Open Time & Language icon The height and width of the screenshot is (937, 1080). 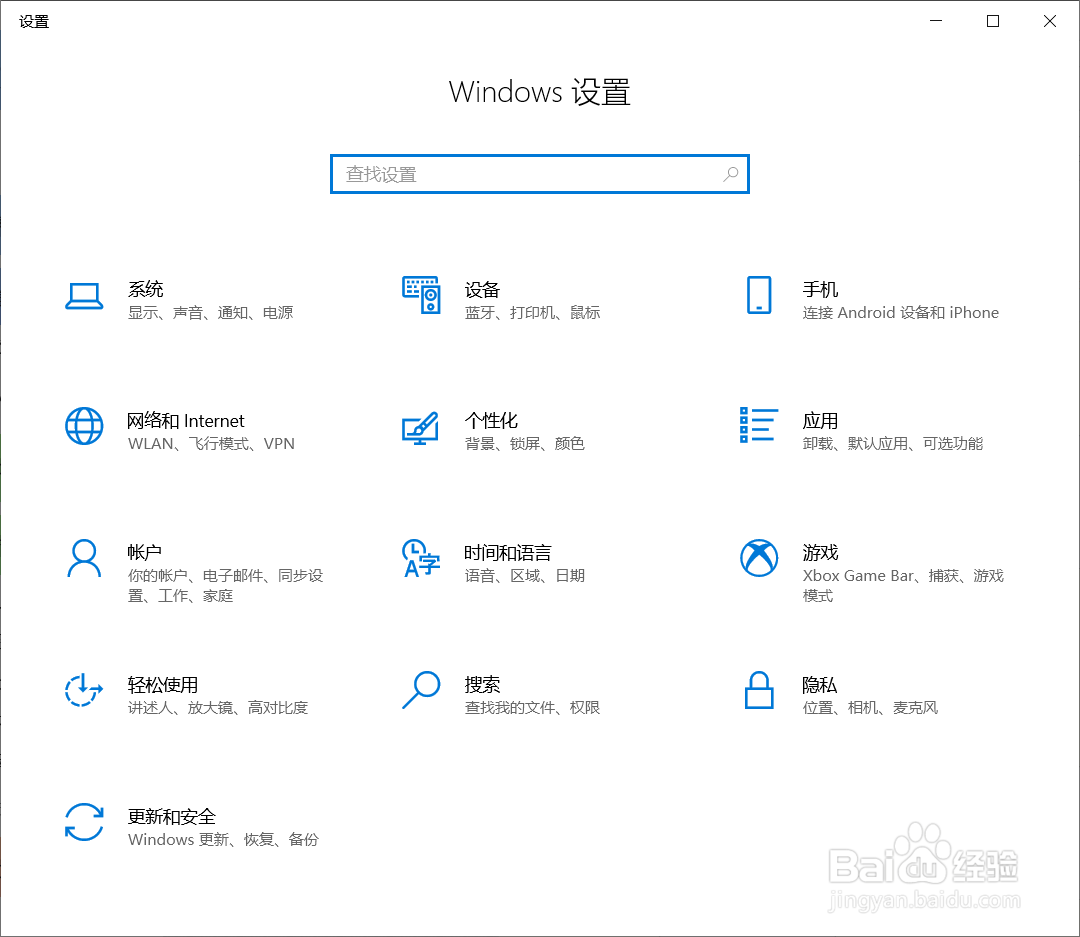point(421,558)
